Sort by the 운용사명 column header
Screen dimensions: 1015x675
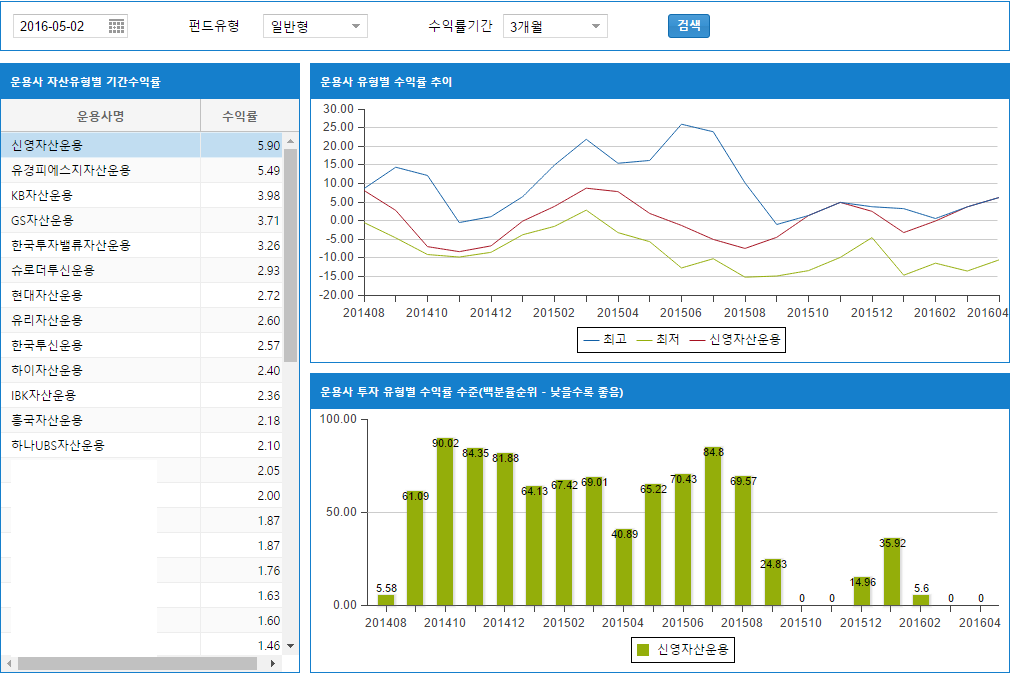click(x=100, y=116)
